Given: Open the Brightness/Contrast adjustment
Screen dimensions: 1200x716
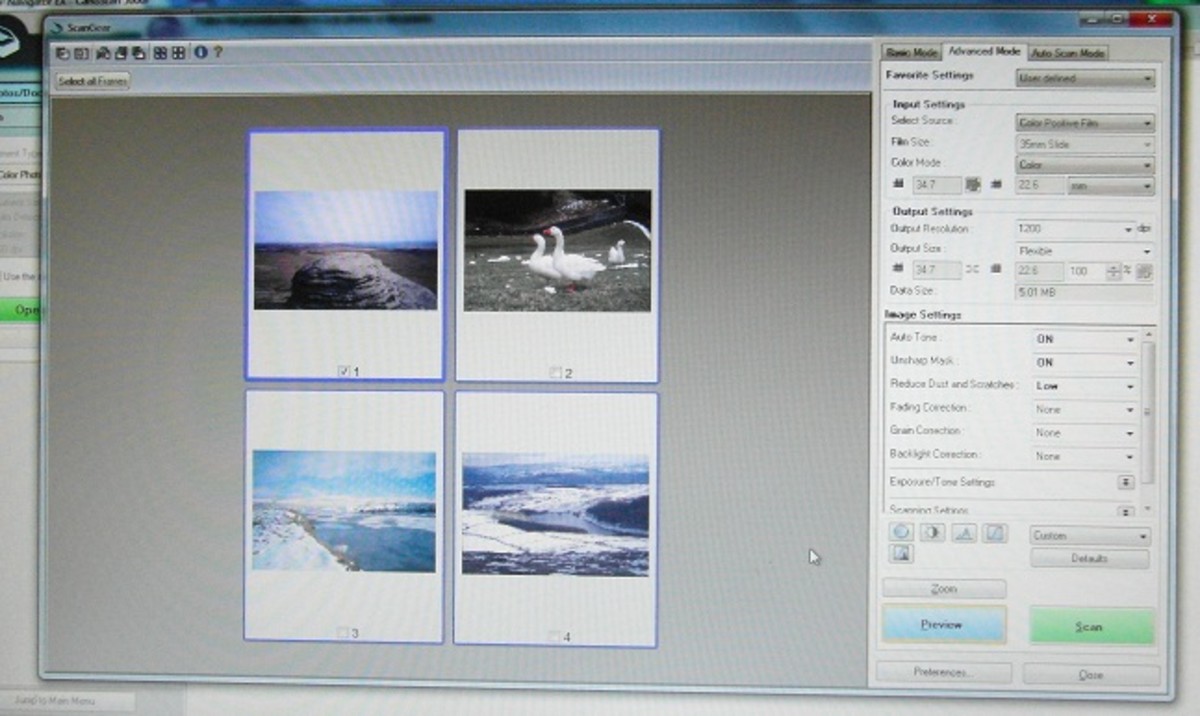Looking at the screenshot, I should [931, 532].
